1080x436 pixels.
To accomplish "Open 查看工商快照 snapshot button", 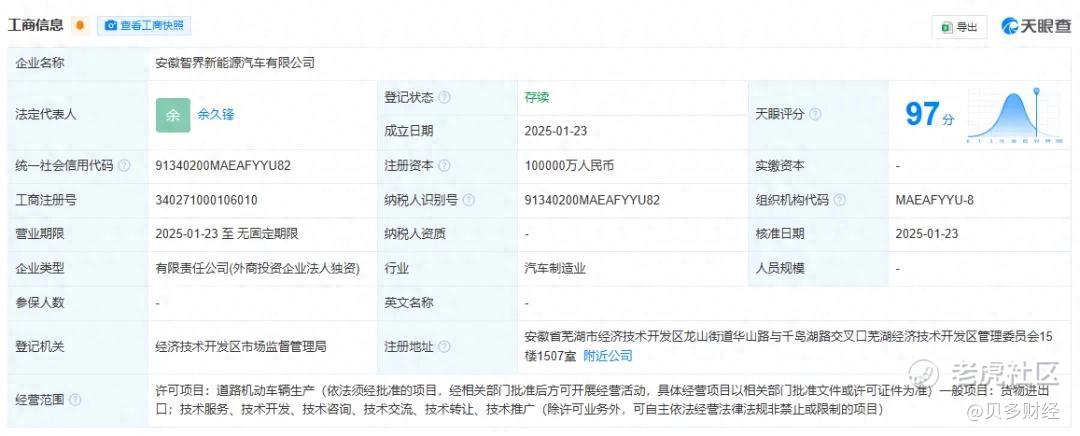I will coord(144,25).
